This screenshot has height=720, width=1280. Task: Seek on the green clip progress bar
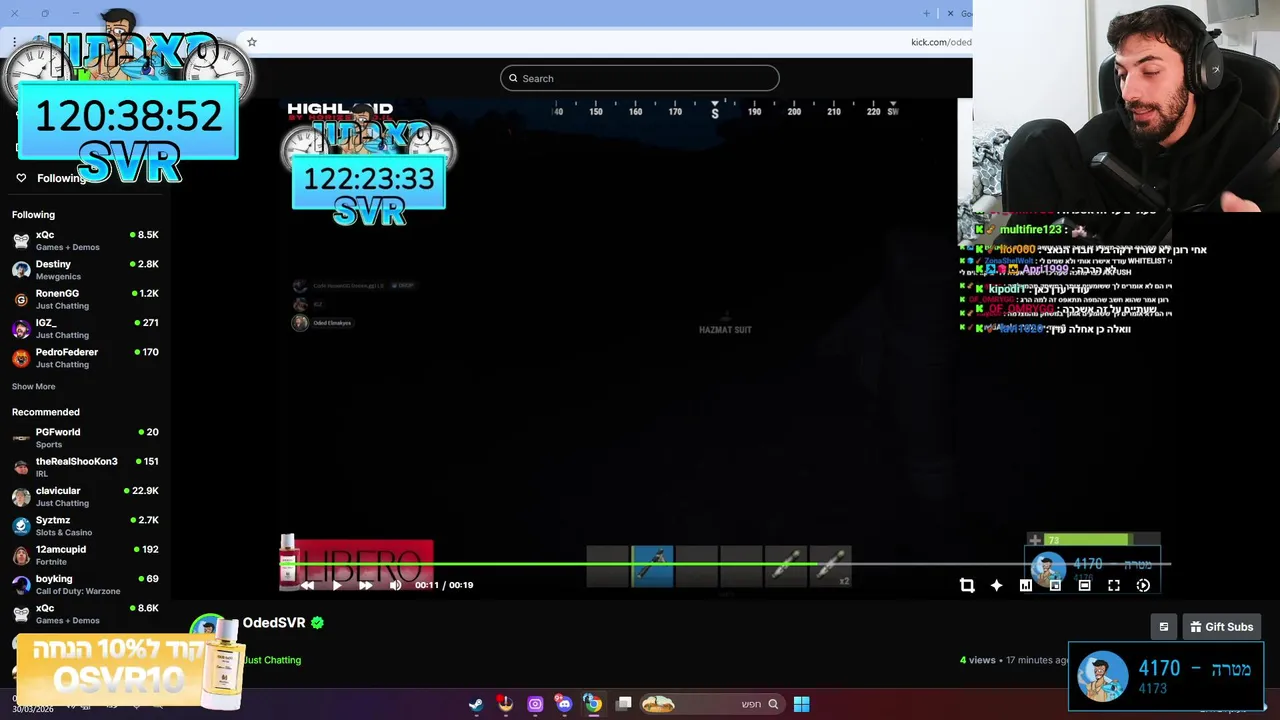tap(725, 564)
